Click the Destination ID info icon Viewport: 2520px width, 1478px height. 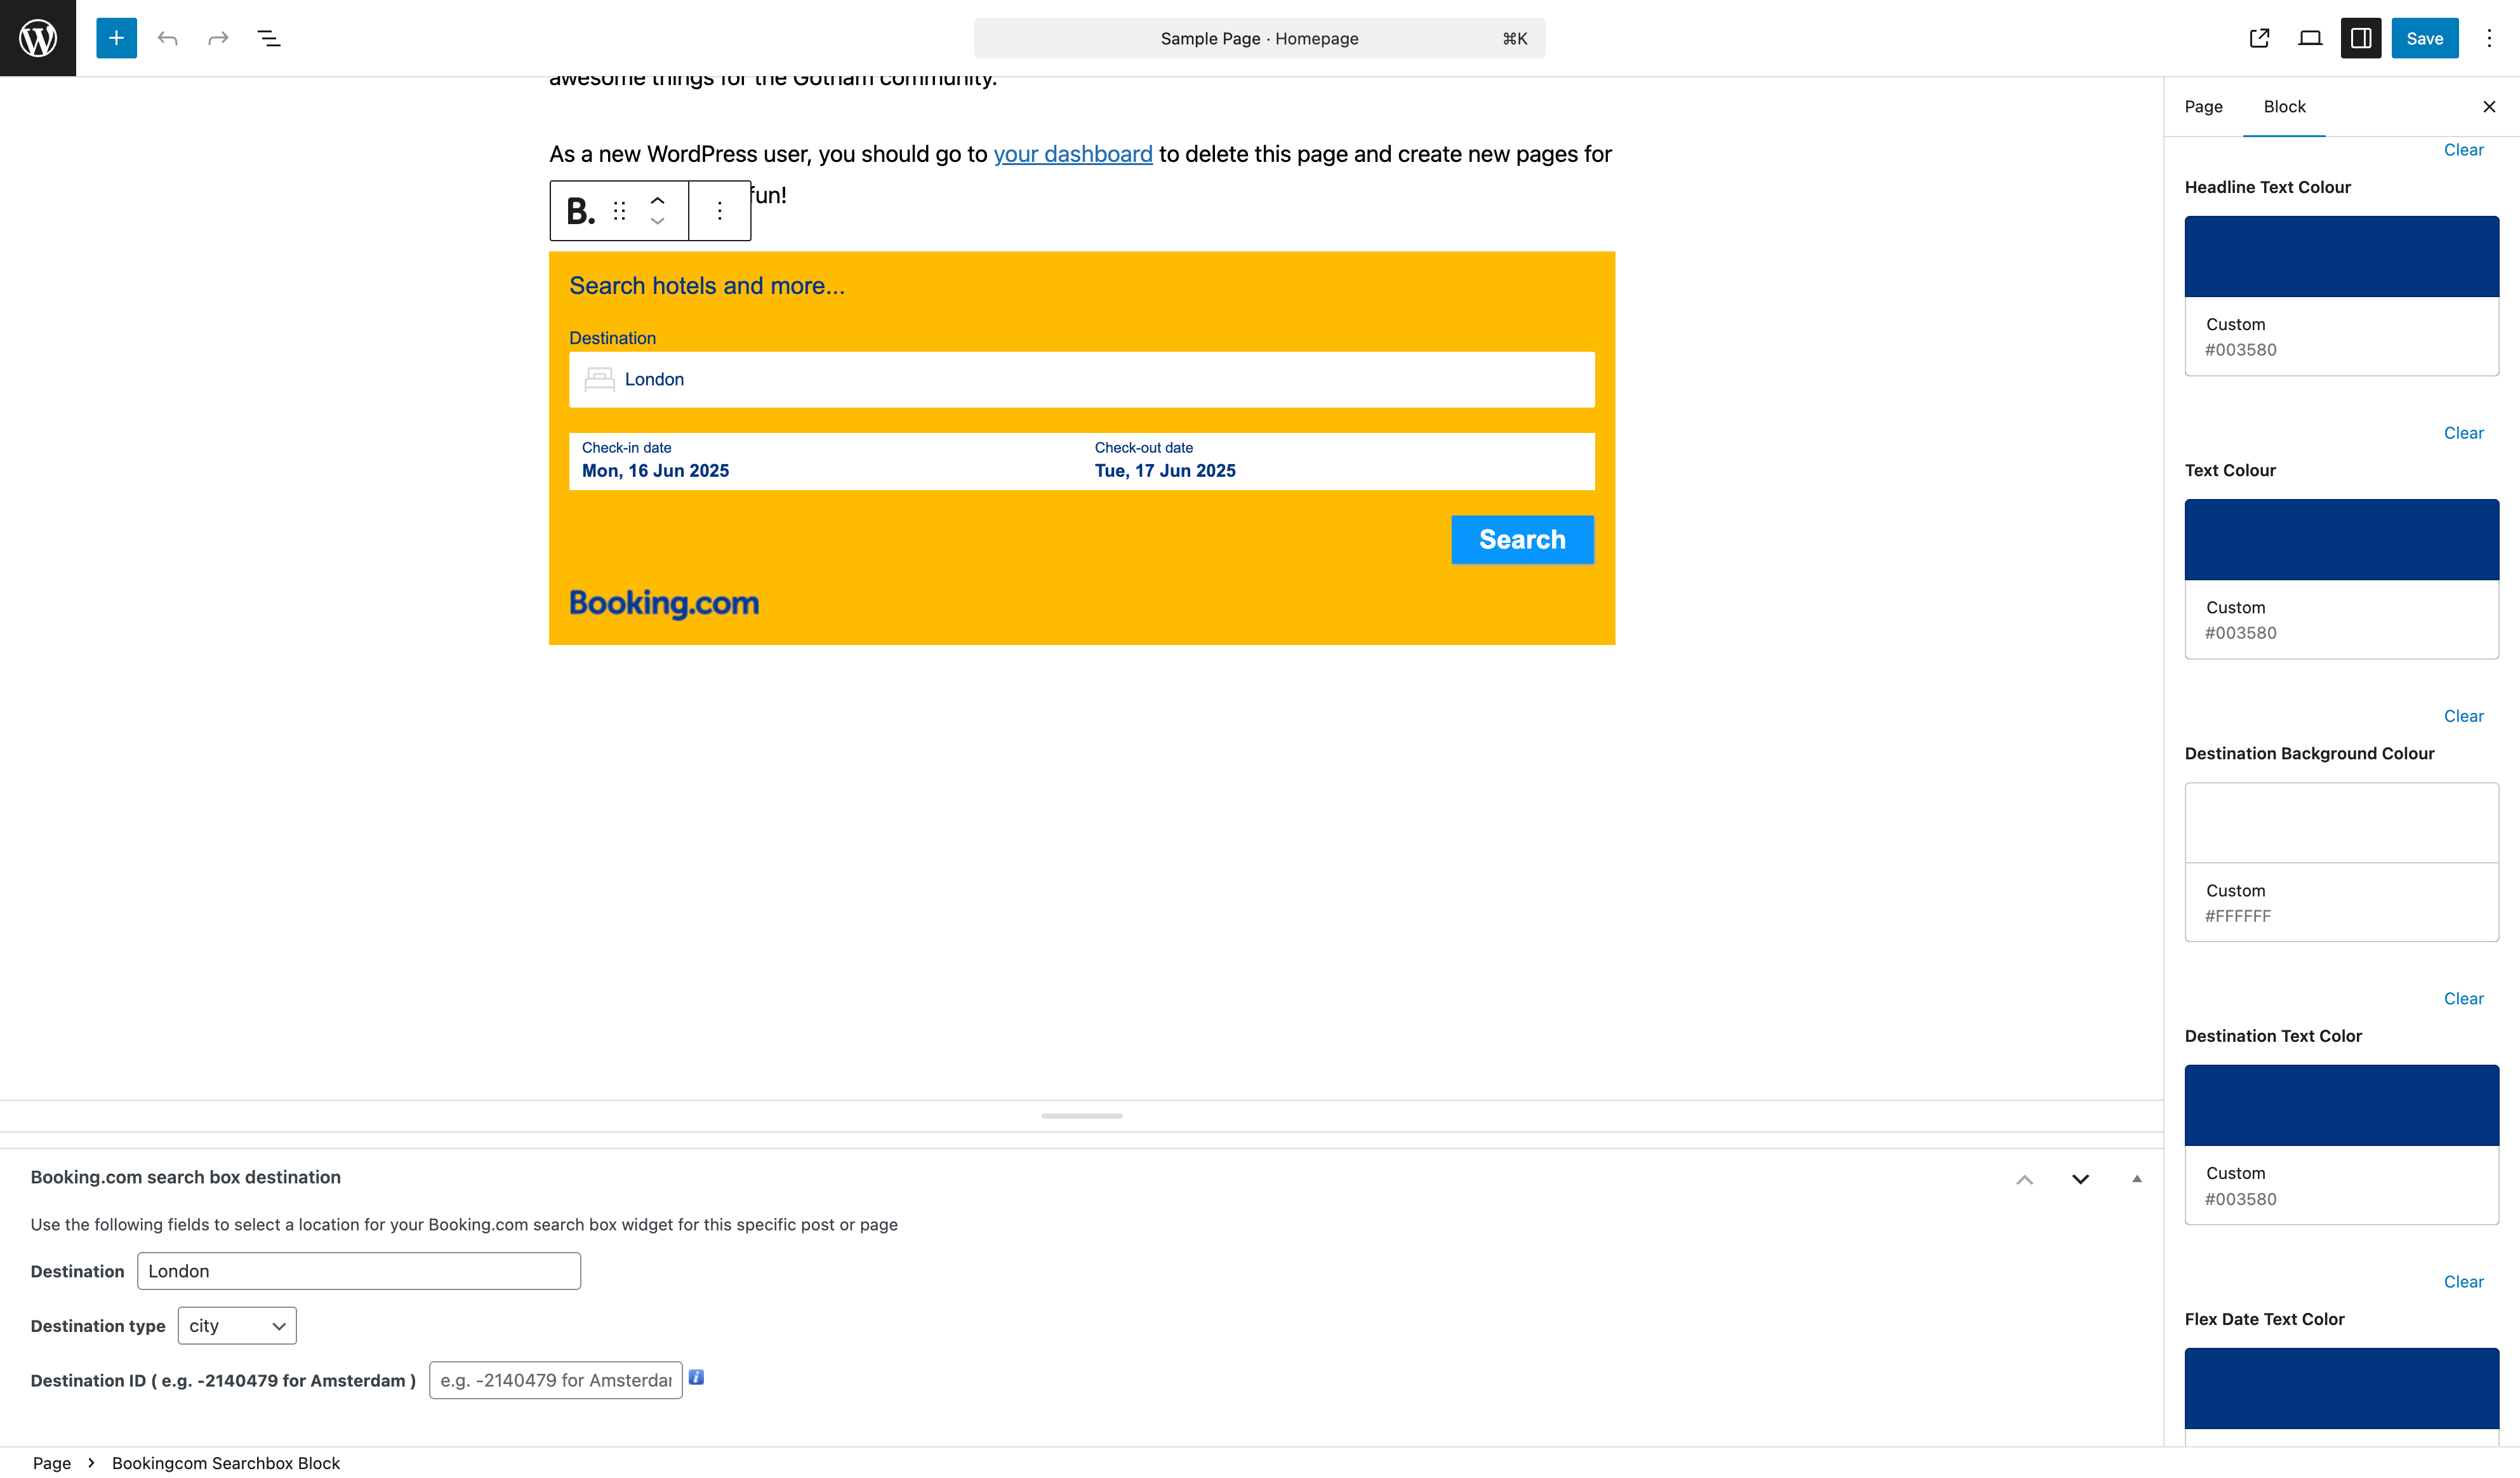[696, 1377]
